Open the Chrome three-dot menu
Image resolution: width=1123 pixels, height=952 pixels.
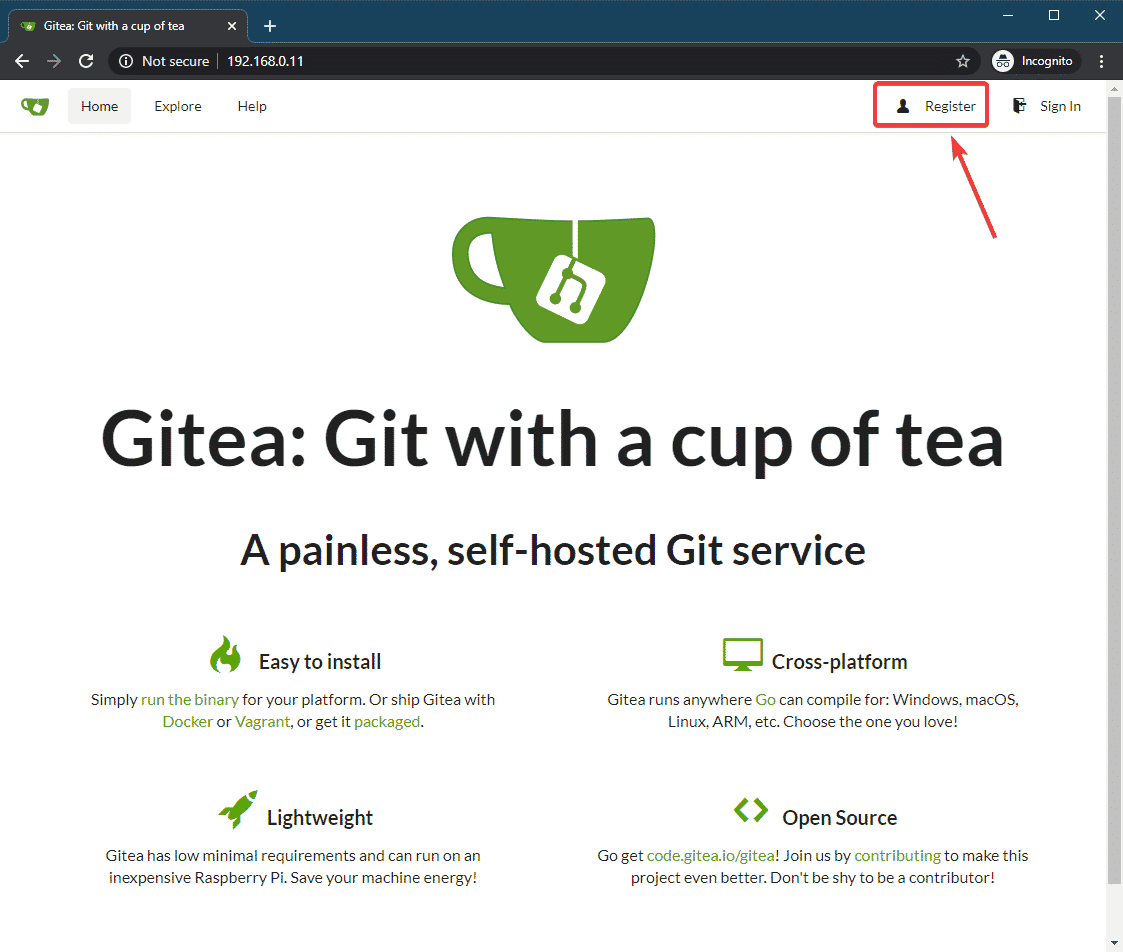(1102, 61)
